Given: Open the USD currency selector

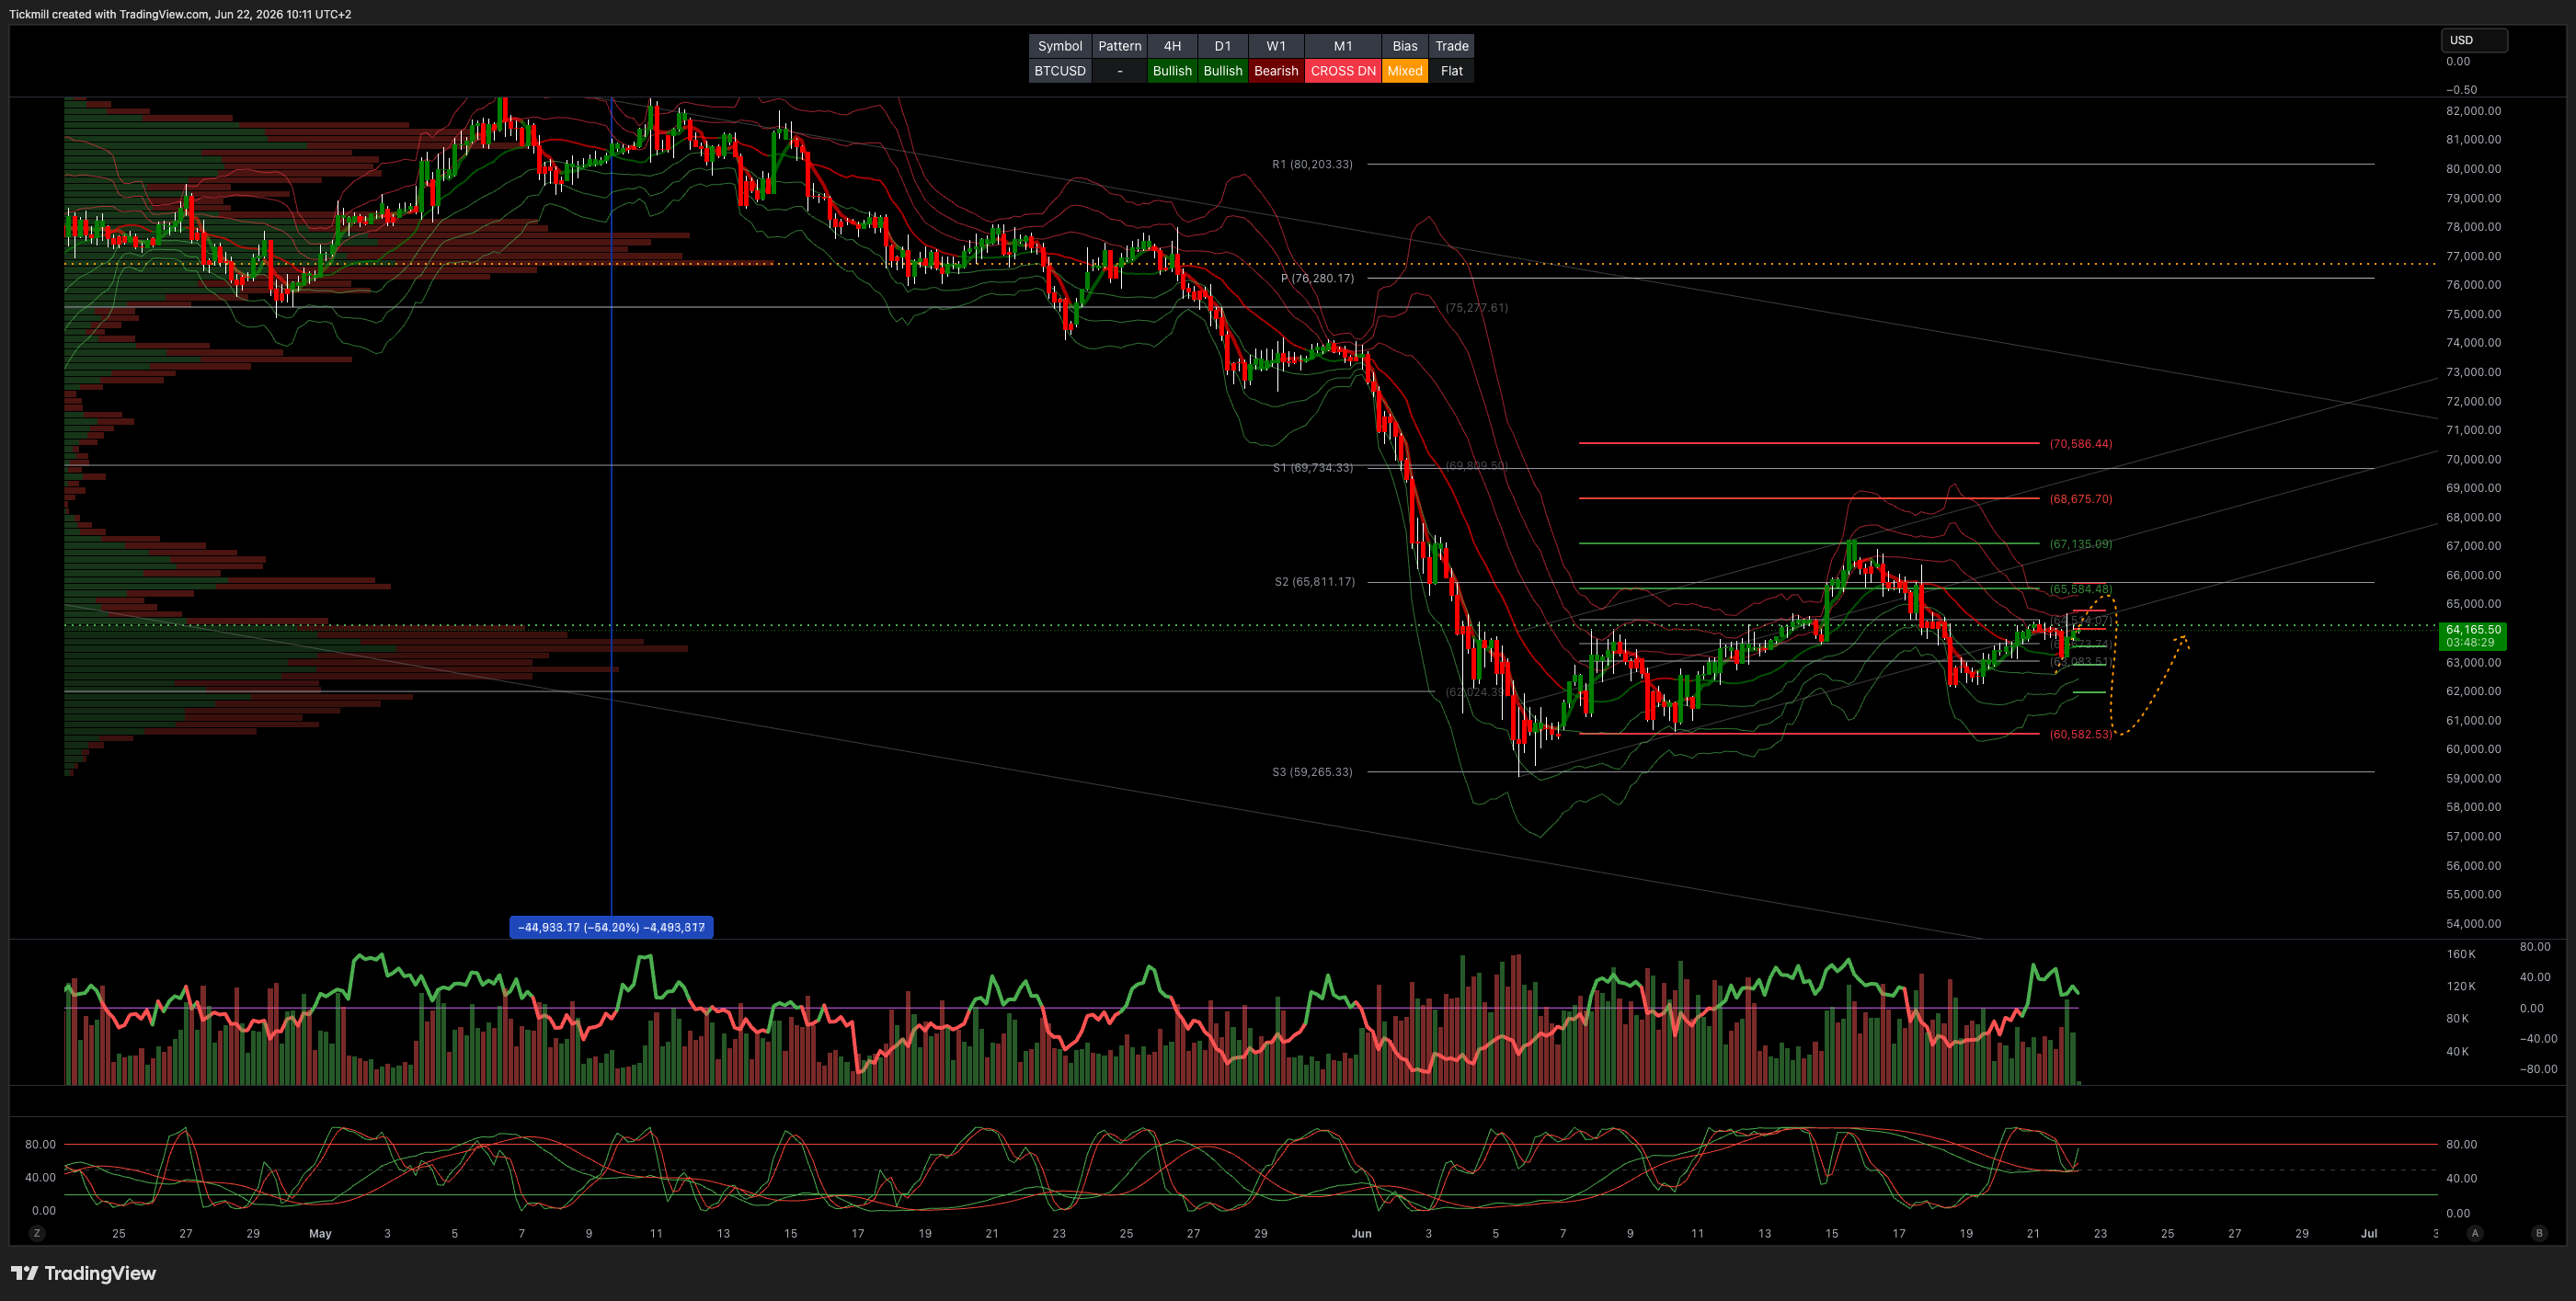Looking at the screenshot, I should [x=2473, y=40].
